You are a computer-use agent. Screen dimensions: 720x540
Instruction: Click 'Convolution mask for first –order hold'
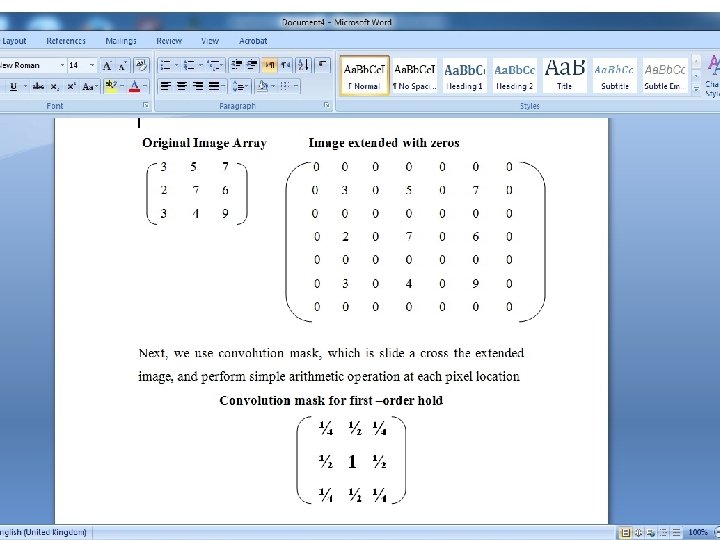tap(331, 401)
